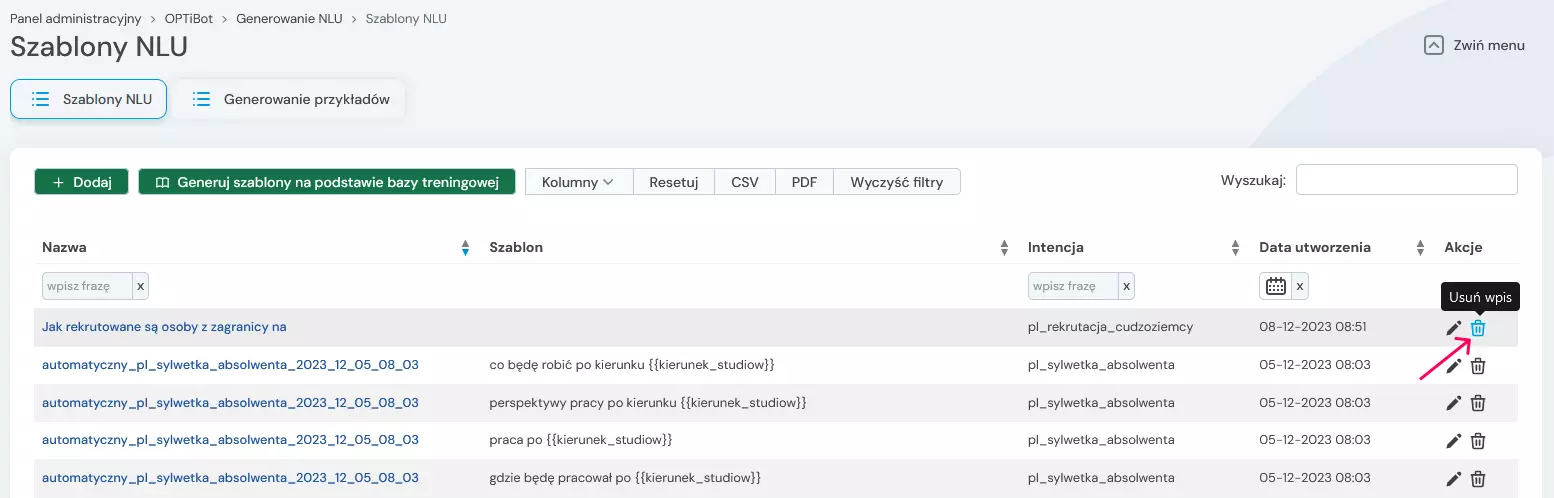Delete the pl_rekrutacja_cudzoziemcy entry with the trash icon
This screenshot has width=1554, height=498.
click(x=1478, y=328)
